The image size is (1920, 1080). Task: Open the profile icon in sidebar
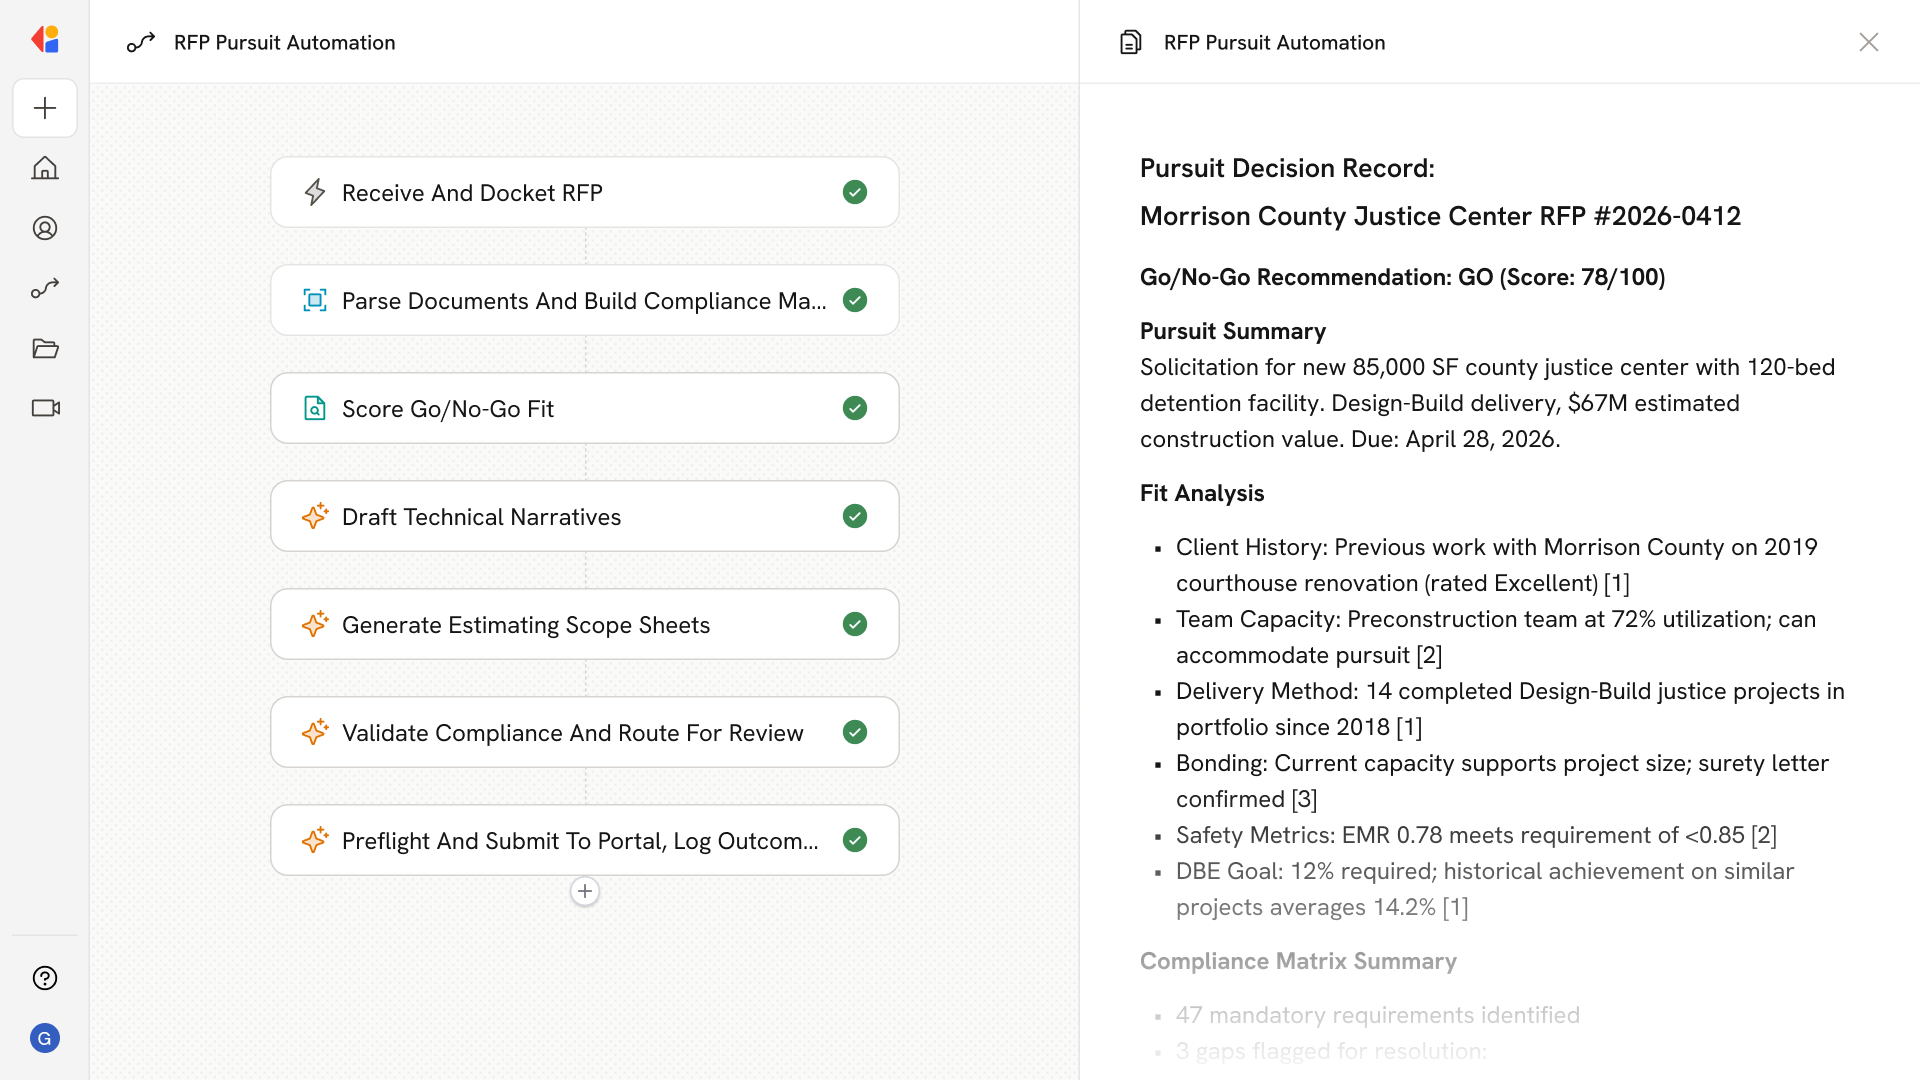point(45,228)
